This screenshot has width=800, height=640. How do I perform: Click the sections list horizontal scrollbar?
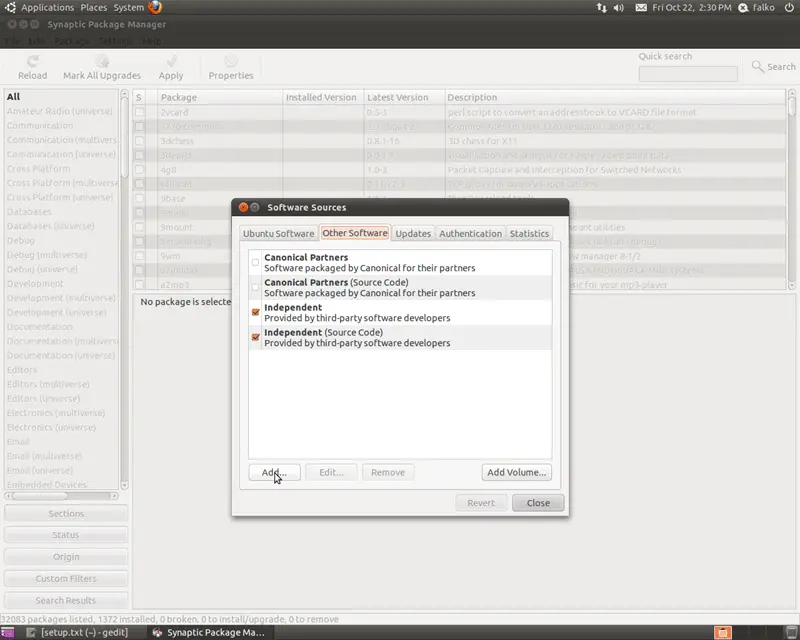(x=61, y=496)
